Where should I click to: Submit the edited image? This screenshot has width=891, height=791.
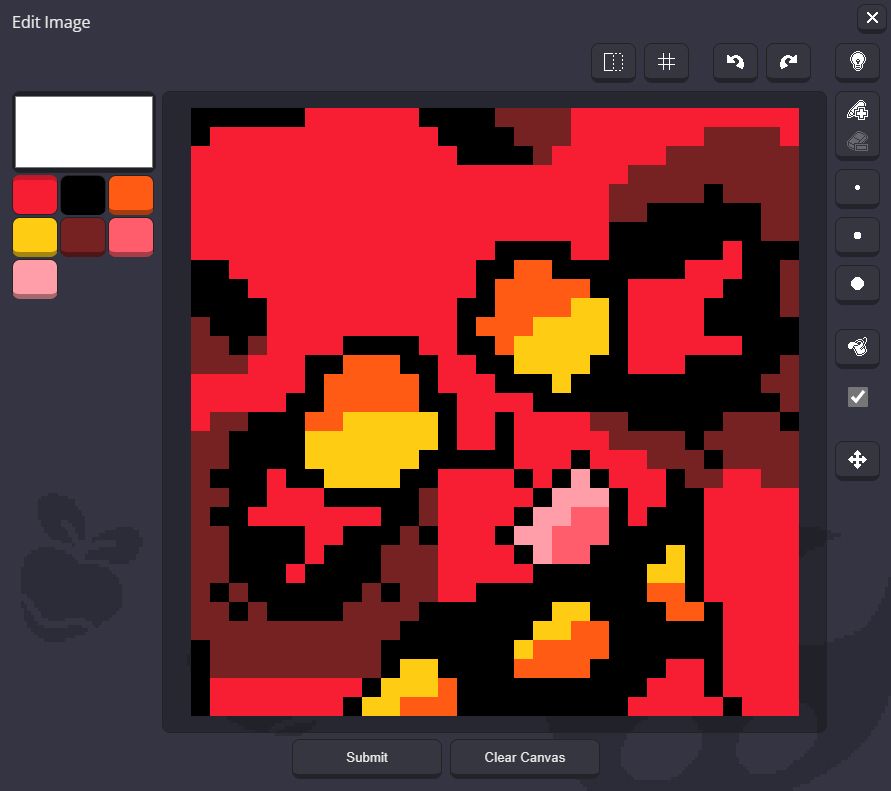[367, 757]
